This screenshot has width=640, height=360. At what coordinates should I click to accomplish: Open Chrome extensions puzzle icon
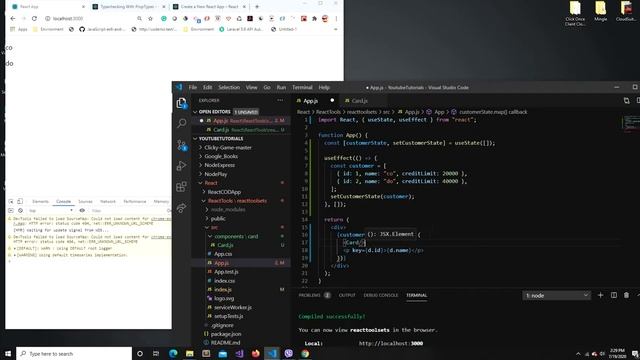pyautogui.click(x=314, y=18)
